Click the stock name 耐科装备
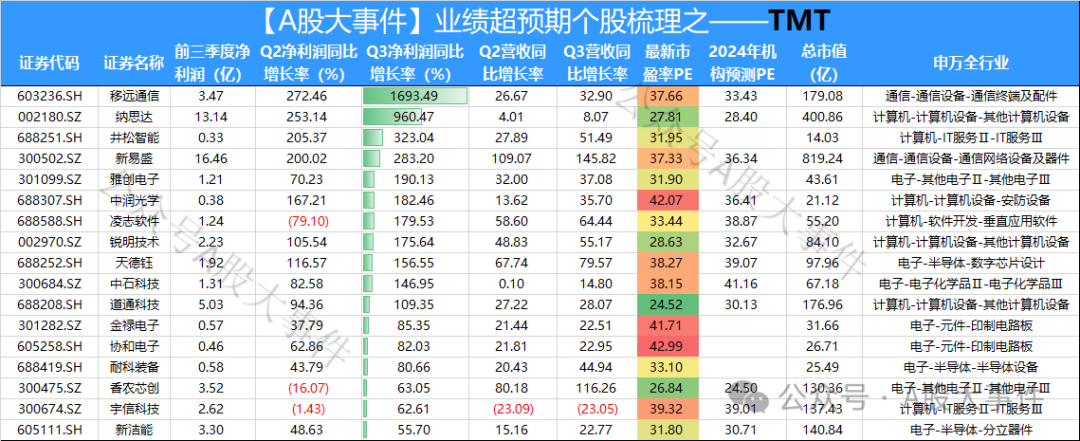The height and width of the screenshot is (441, 1080). 134,367
